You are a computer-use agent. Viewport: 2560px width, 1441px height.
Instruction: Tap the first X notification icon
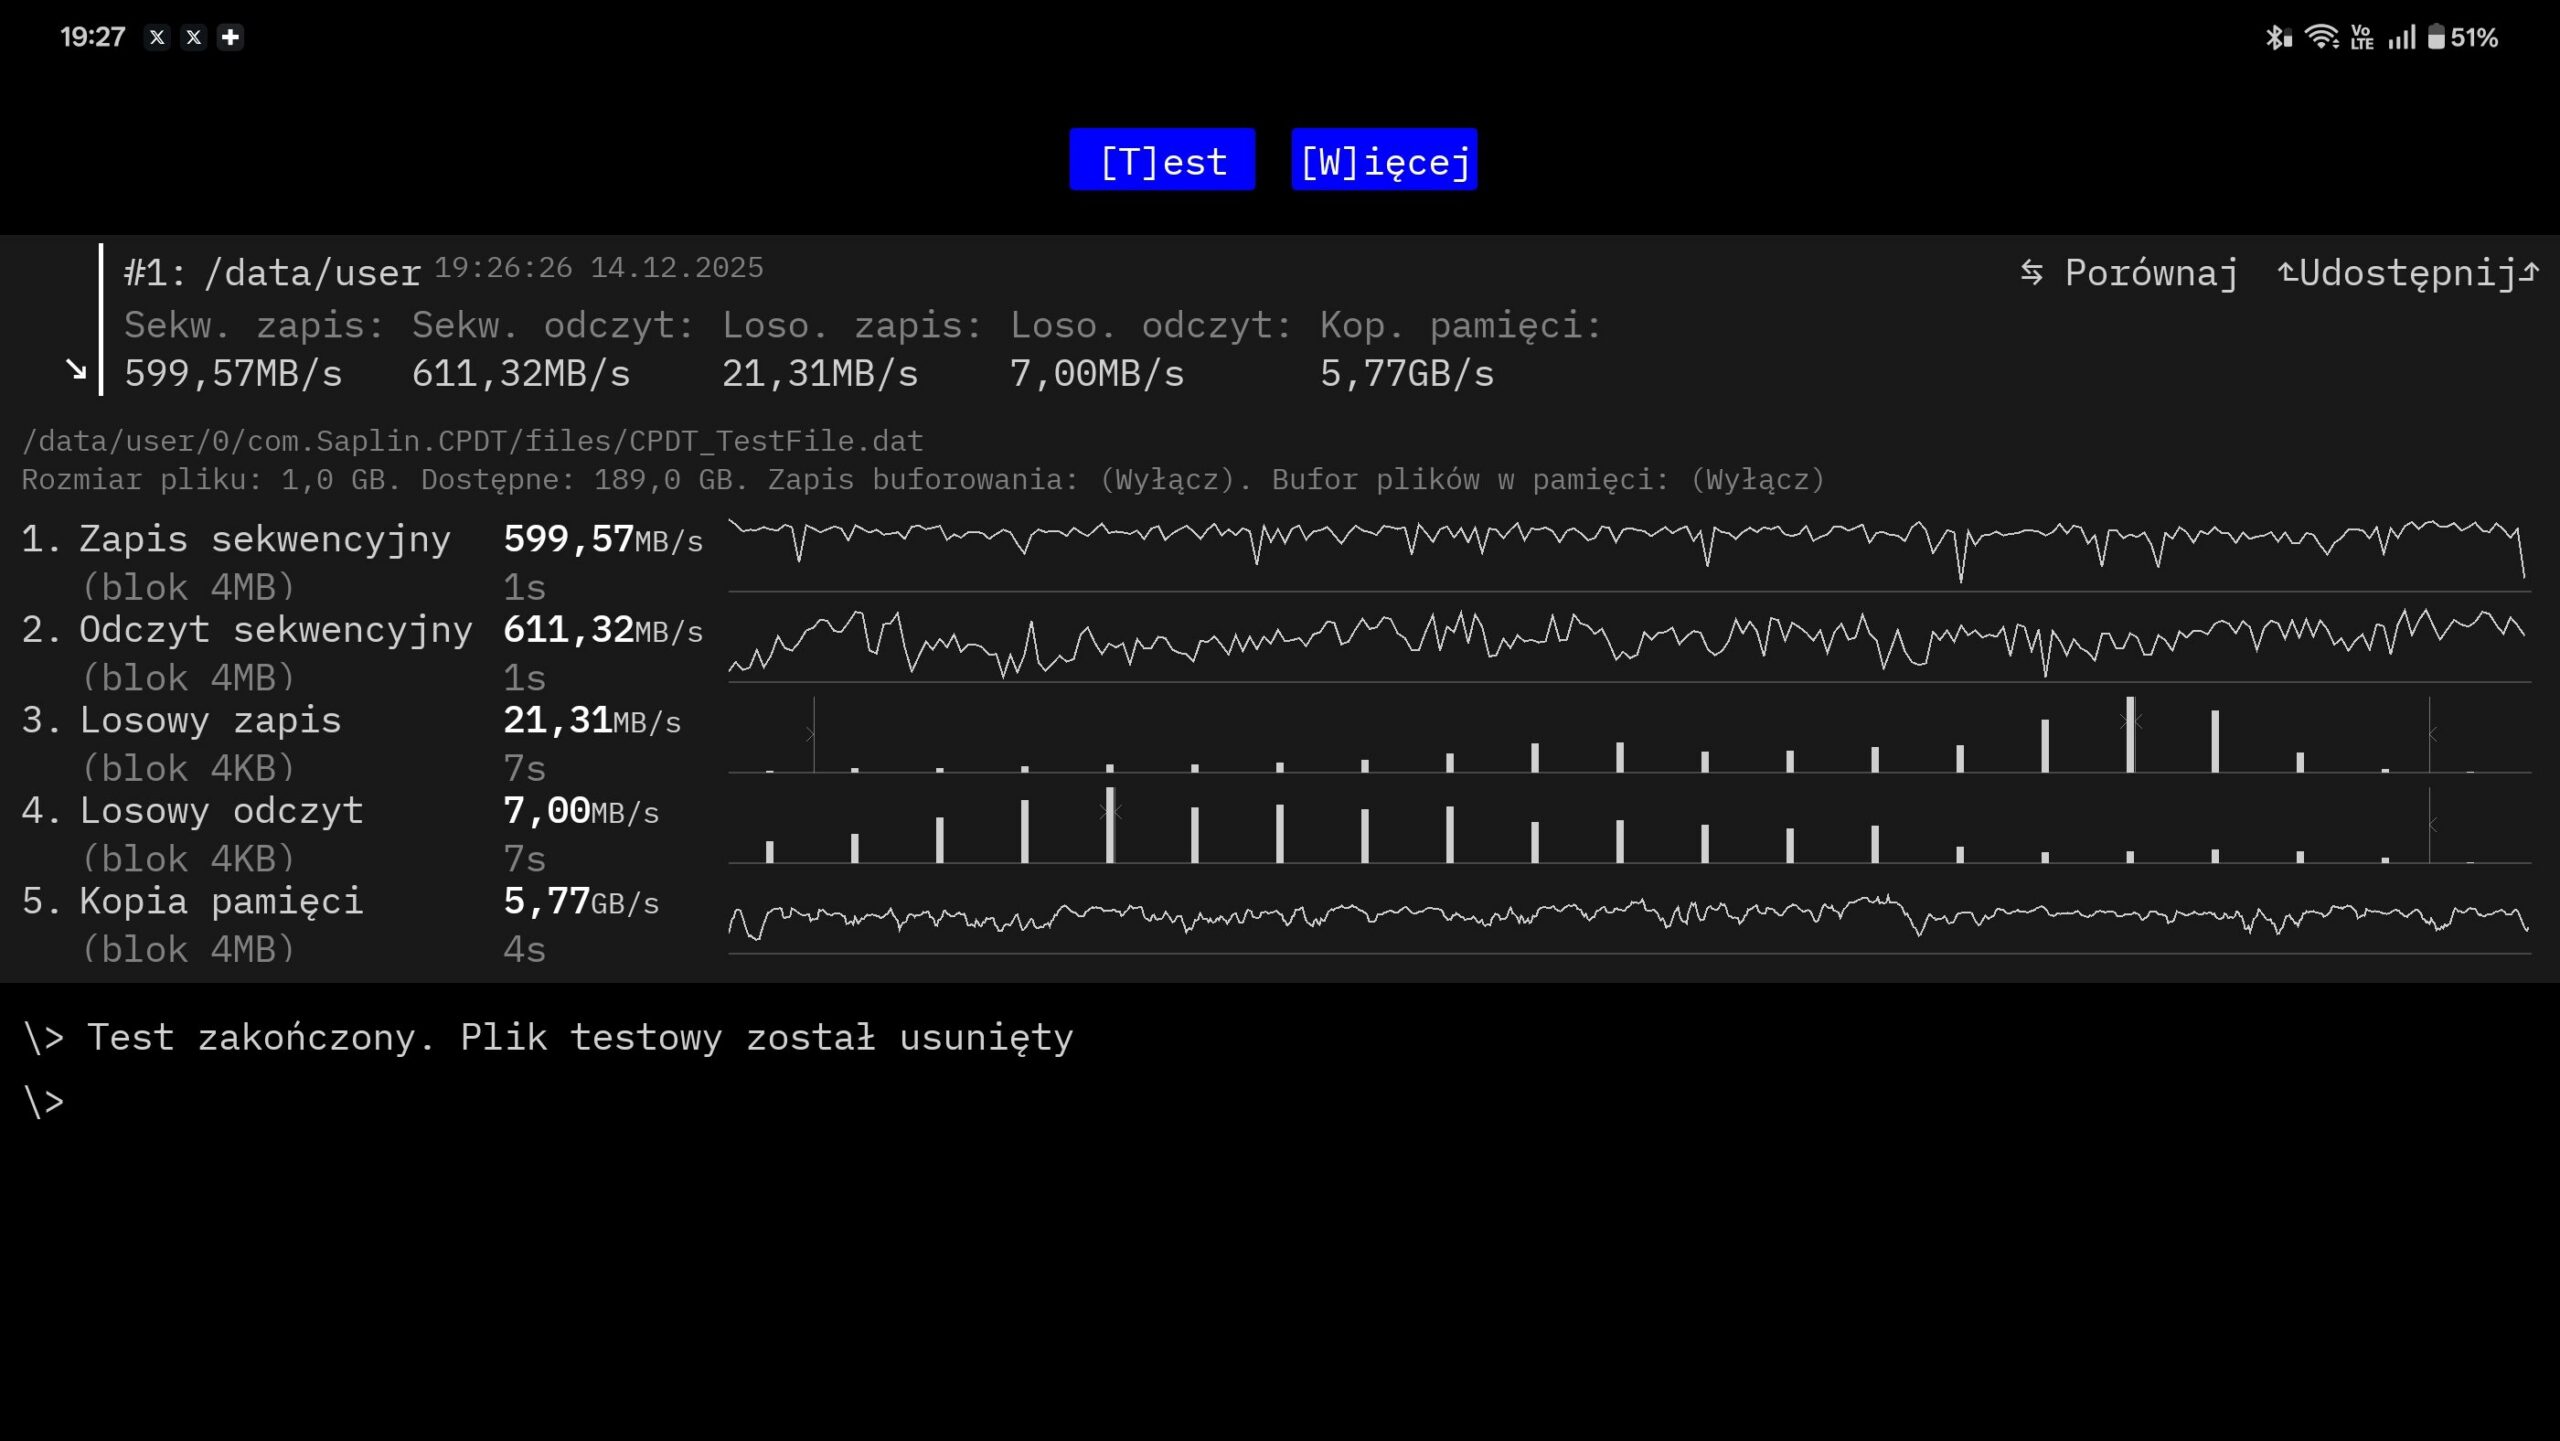157,37
